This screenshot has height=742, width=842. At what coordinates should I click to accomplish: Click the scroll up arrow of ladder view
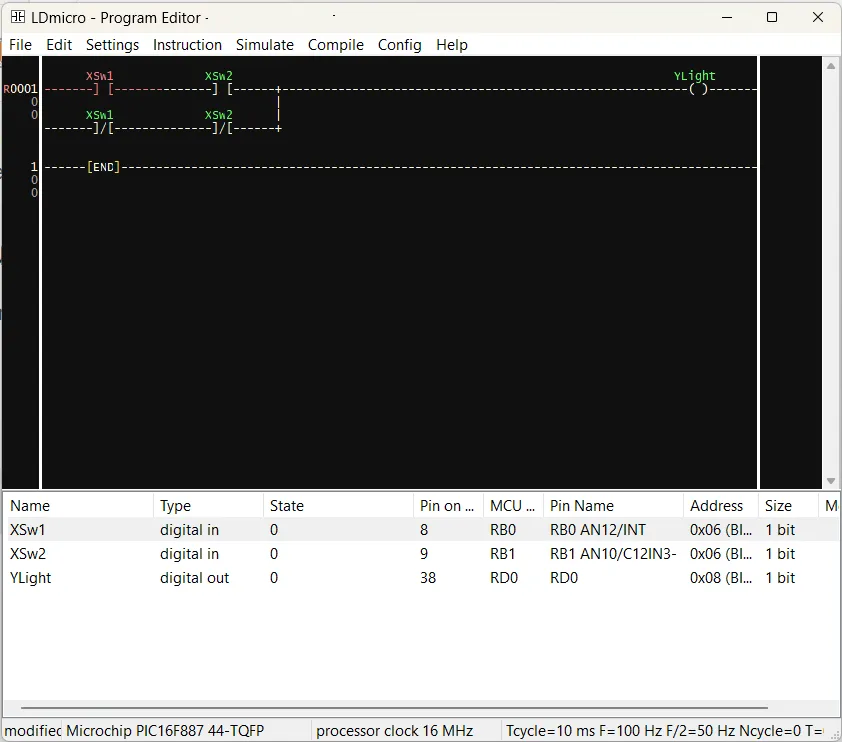pyautogui.click(x=831, y=66)
